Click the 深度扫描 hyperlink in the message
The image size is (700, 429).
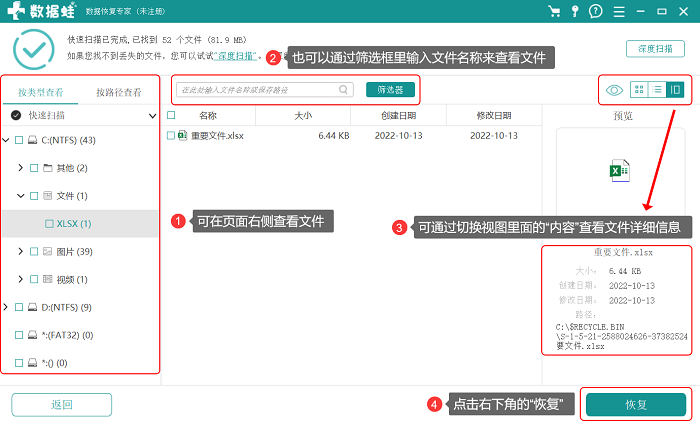coord(236,56)
